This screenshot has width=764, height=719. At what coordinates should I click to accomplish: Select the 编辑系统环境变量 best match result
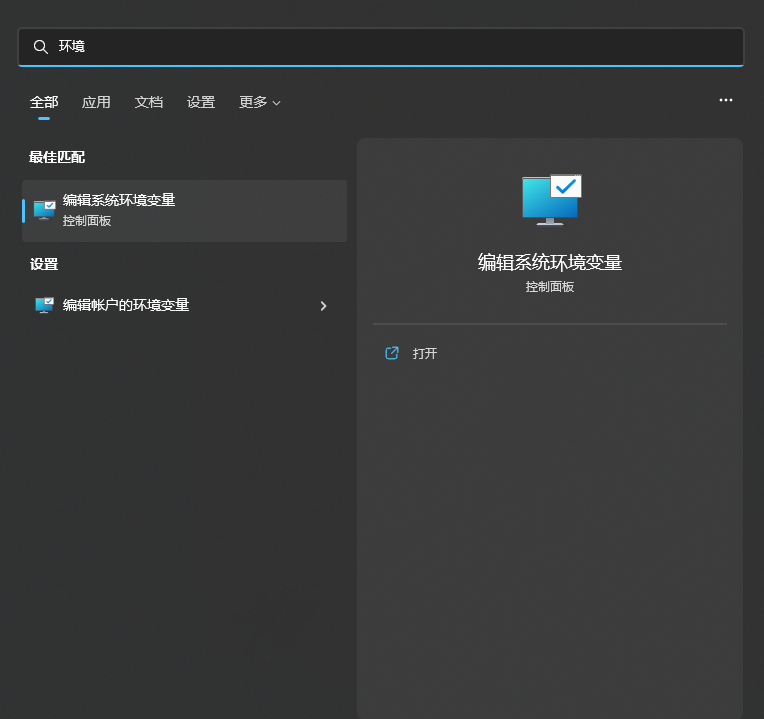tap(184, 210)
